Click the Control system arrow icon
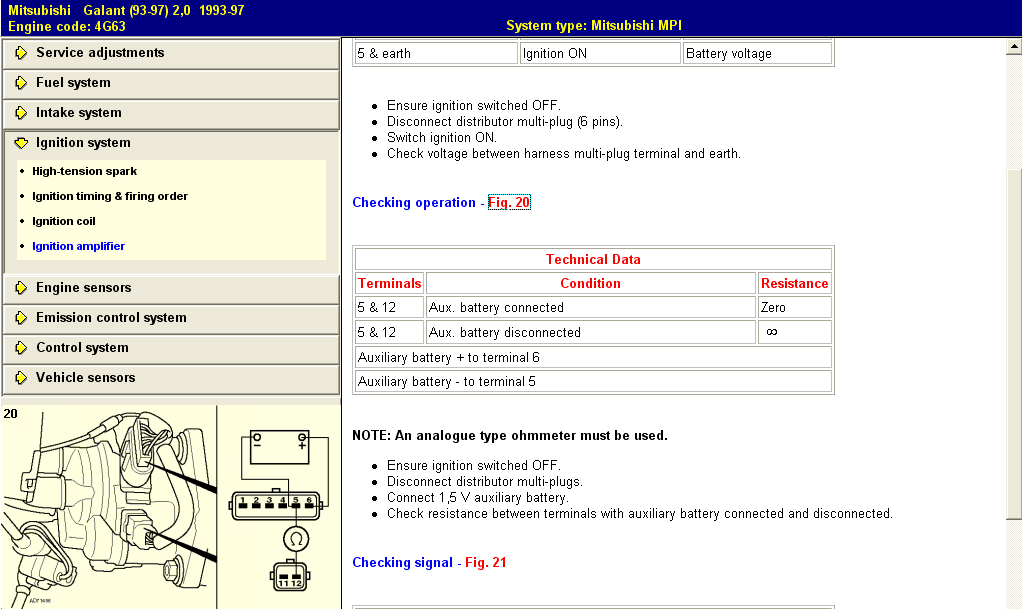Screen dimensions: 1022x609 click(x=21, y=348)
